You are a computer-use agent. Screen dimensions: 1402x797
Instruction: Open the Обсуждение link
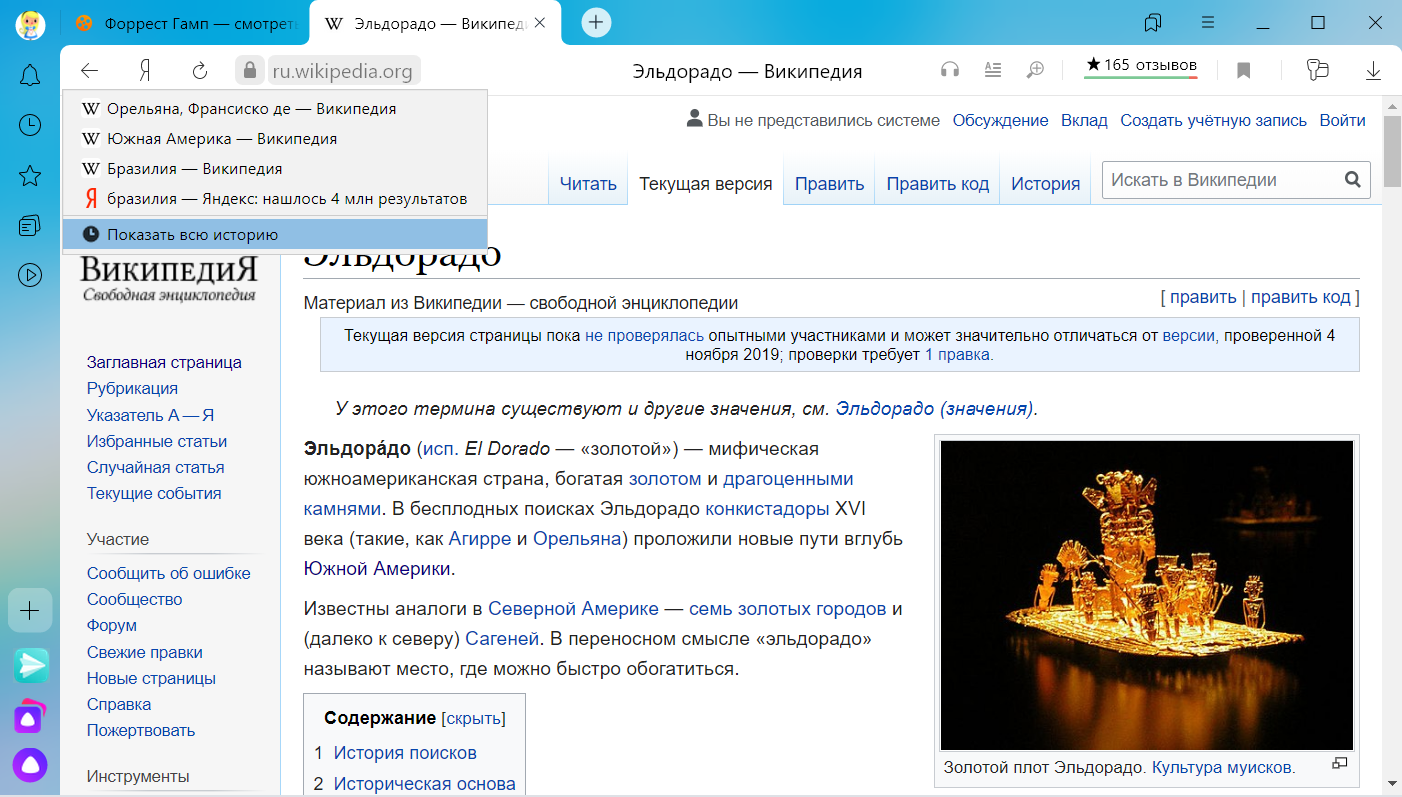tap(1000, 120)
